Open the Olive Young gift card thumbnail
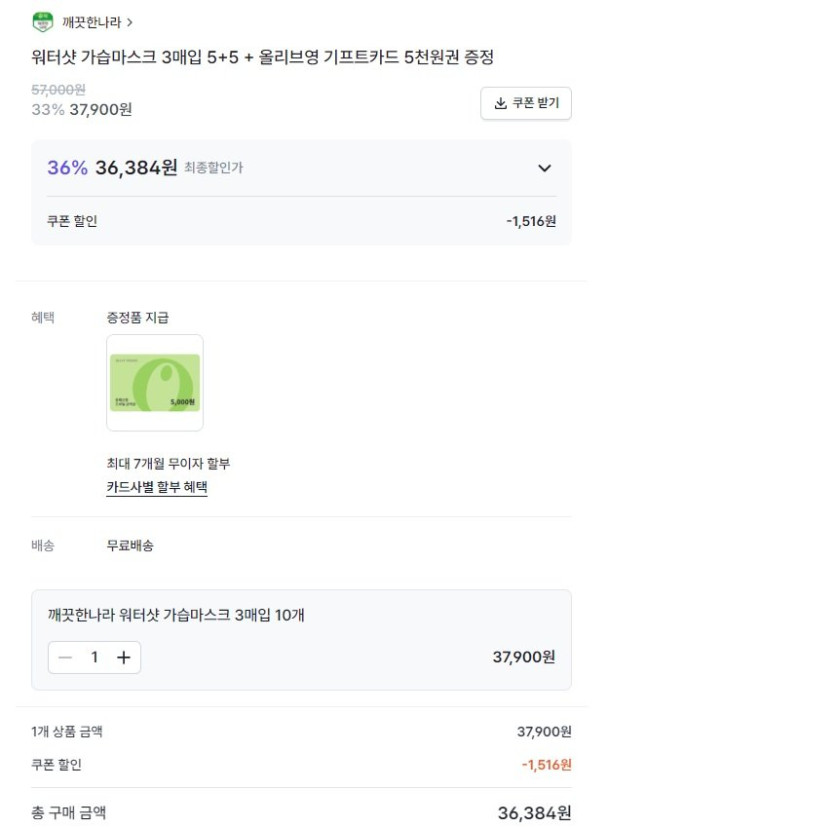The height and width of the screenshot is (827, 835). pyautogui.click(x=155, y=383)
